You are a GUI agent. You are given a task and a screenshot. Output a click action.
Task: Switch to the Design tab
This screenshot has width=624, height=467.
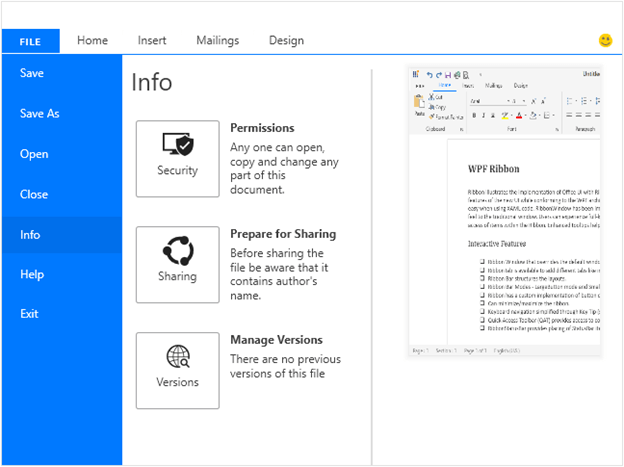click(286, 41)
